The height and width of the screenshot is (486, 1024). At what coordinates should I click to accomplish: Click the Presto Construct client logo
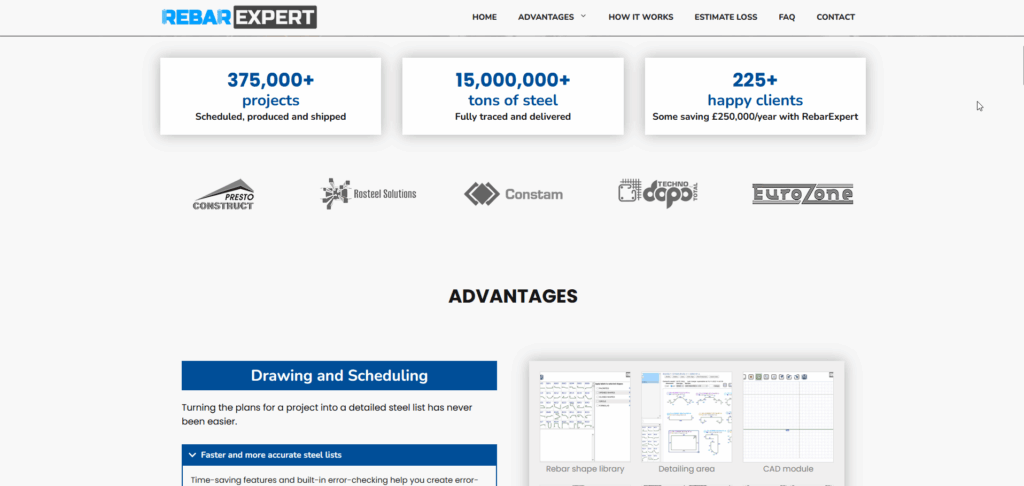pos(223,194)
